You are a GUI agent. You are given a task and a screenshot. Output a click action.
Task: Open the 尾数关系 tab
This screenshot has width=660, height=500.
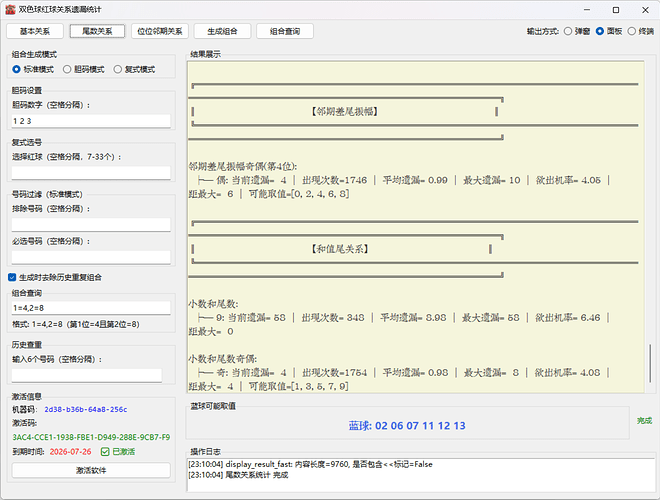click(x=97, y=31)
